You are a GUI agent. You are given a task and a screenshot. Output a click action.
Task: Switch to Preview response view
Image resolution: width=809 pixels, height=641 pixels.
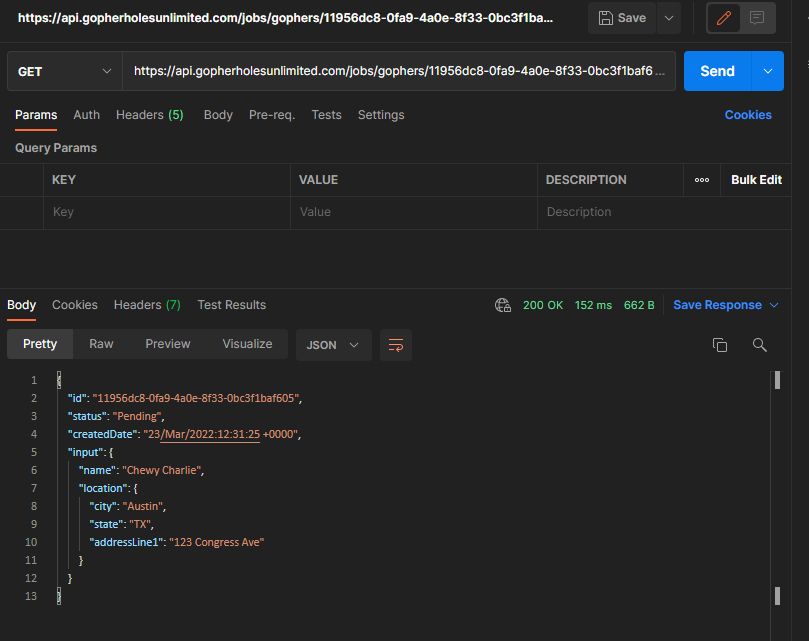(x=167, y=344)
